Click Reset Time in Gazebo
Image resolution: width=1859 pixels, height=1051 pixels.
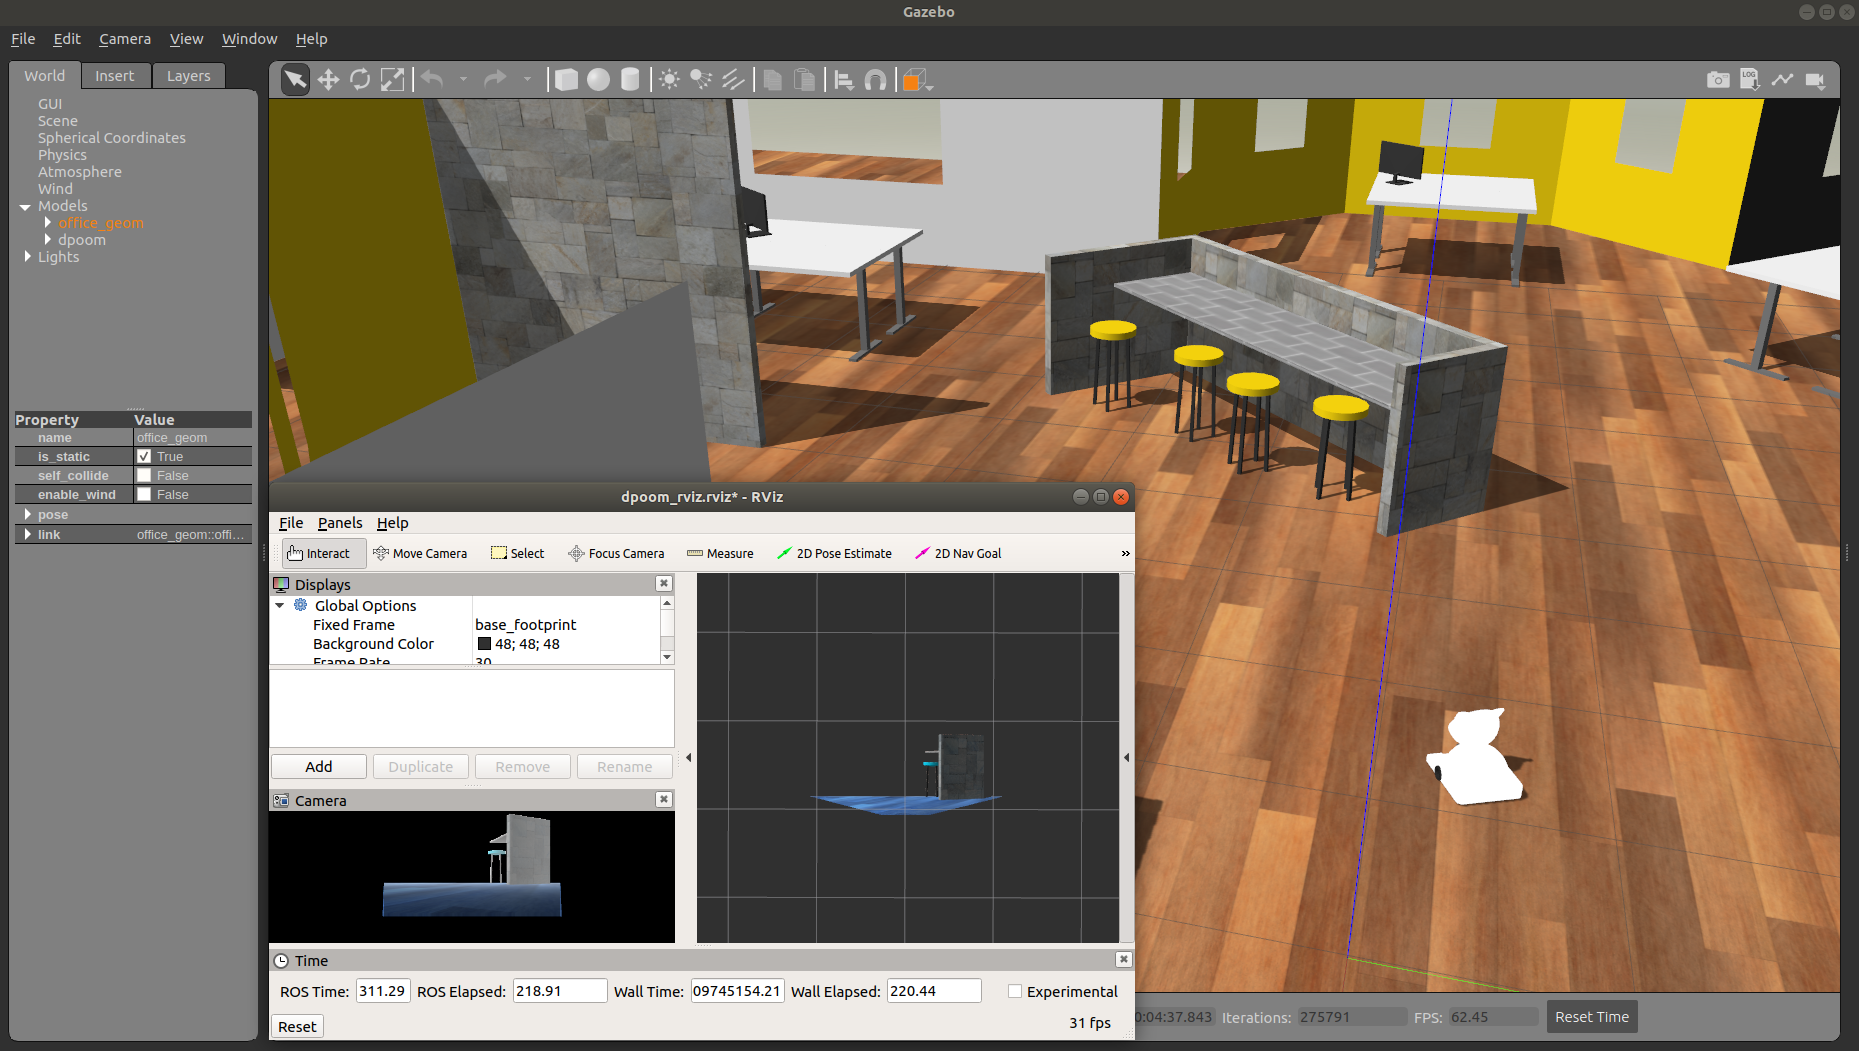point(1591,1017)
